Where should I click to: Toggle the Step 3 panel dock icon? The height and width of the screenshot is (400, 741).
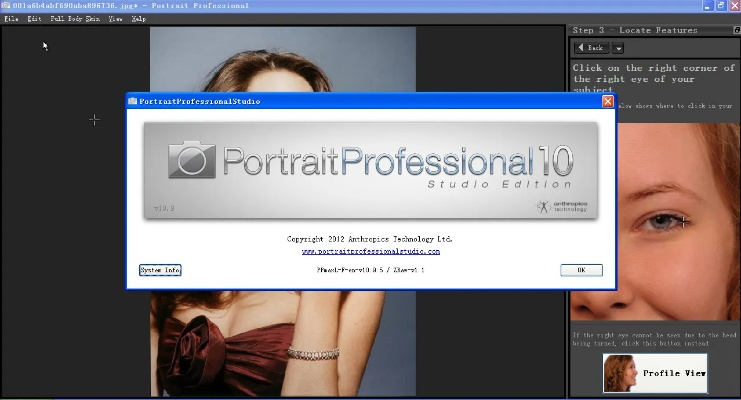coord(736,30)
